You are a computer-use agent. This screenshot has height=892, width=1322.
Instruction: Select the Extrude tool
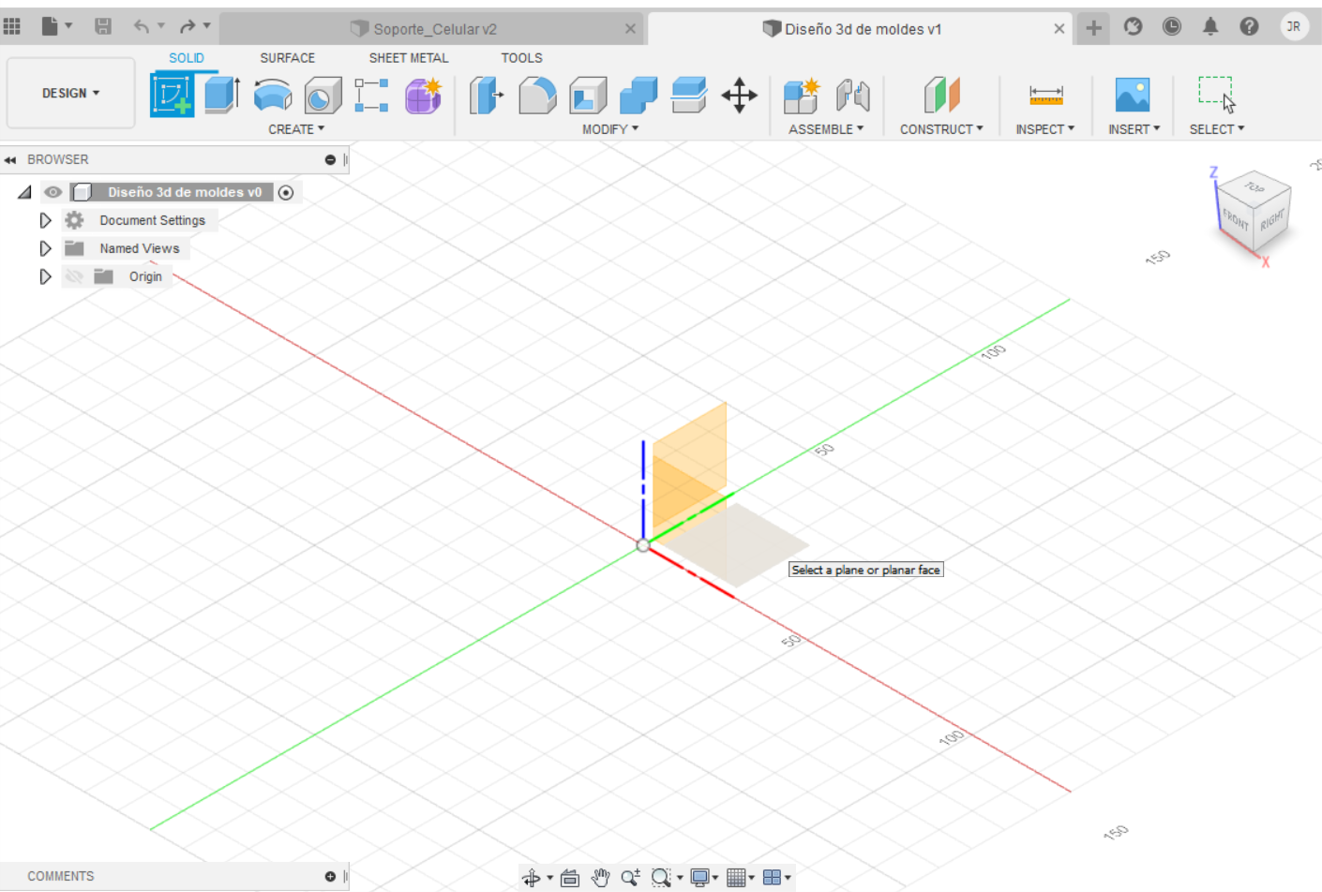click(222, 96)
